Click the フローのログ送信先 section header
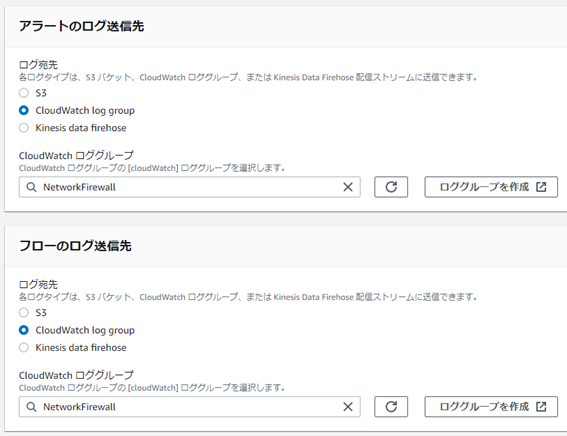 pyautogui.click(x=75, y=246)
